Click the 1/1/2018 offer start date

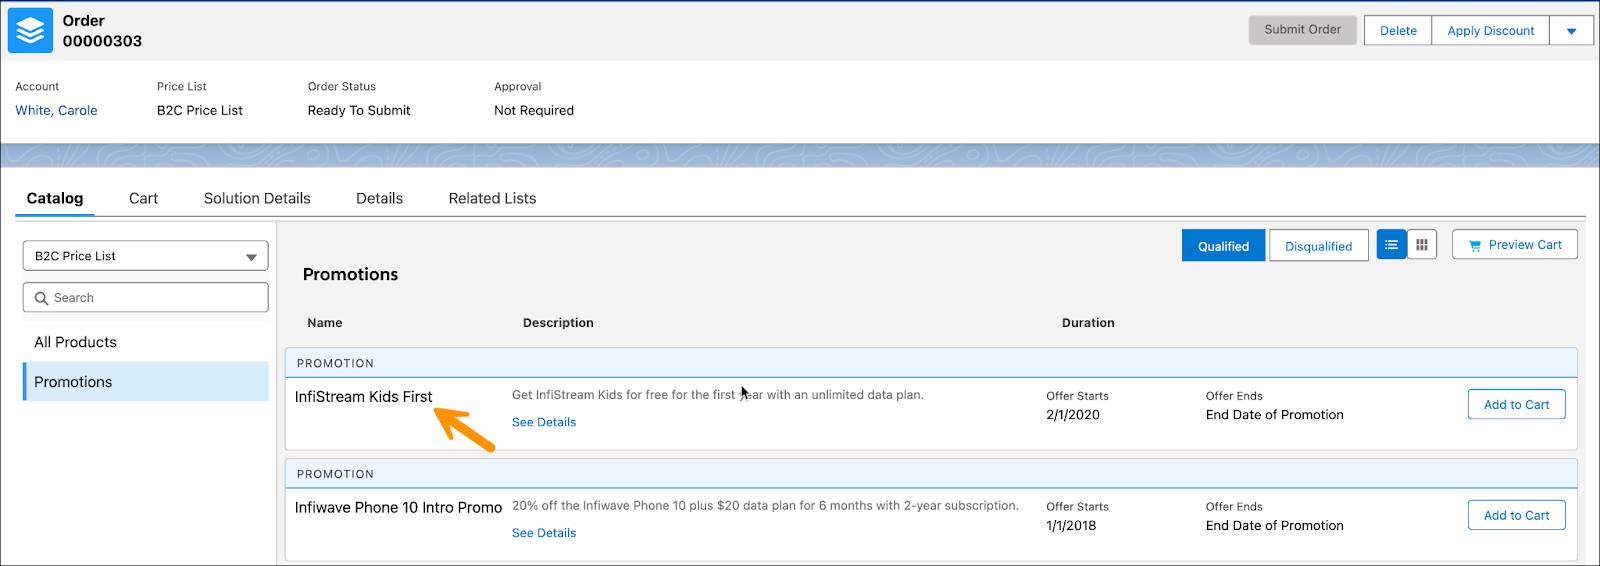tap(1071, 526)
